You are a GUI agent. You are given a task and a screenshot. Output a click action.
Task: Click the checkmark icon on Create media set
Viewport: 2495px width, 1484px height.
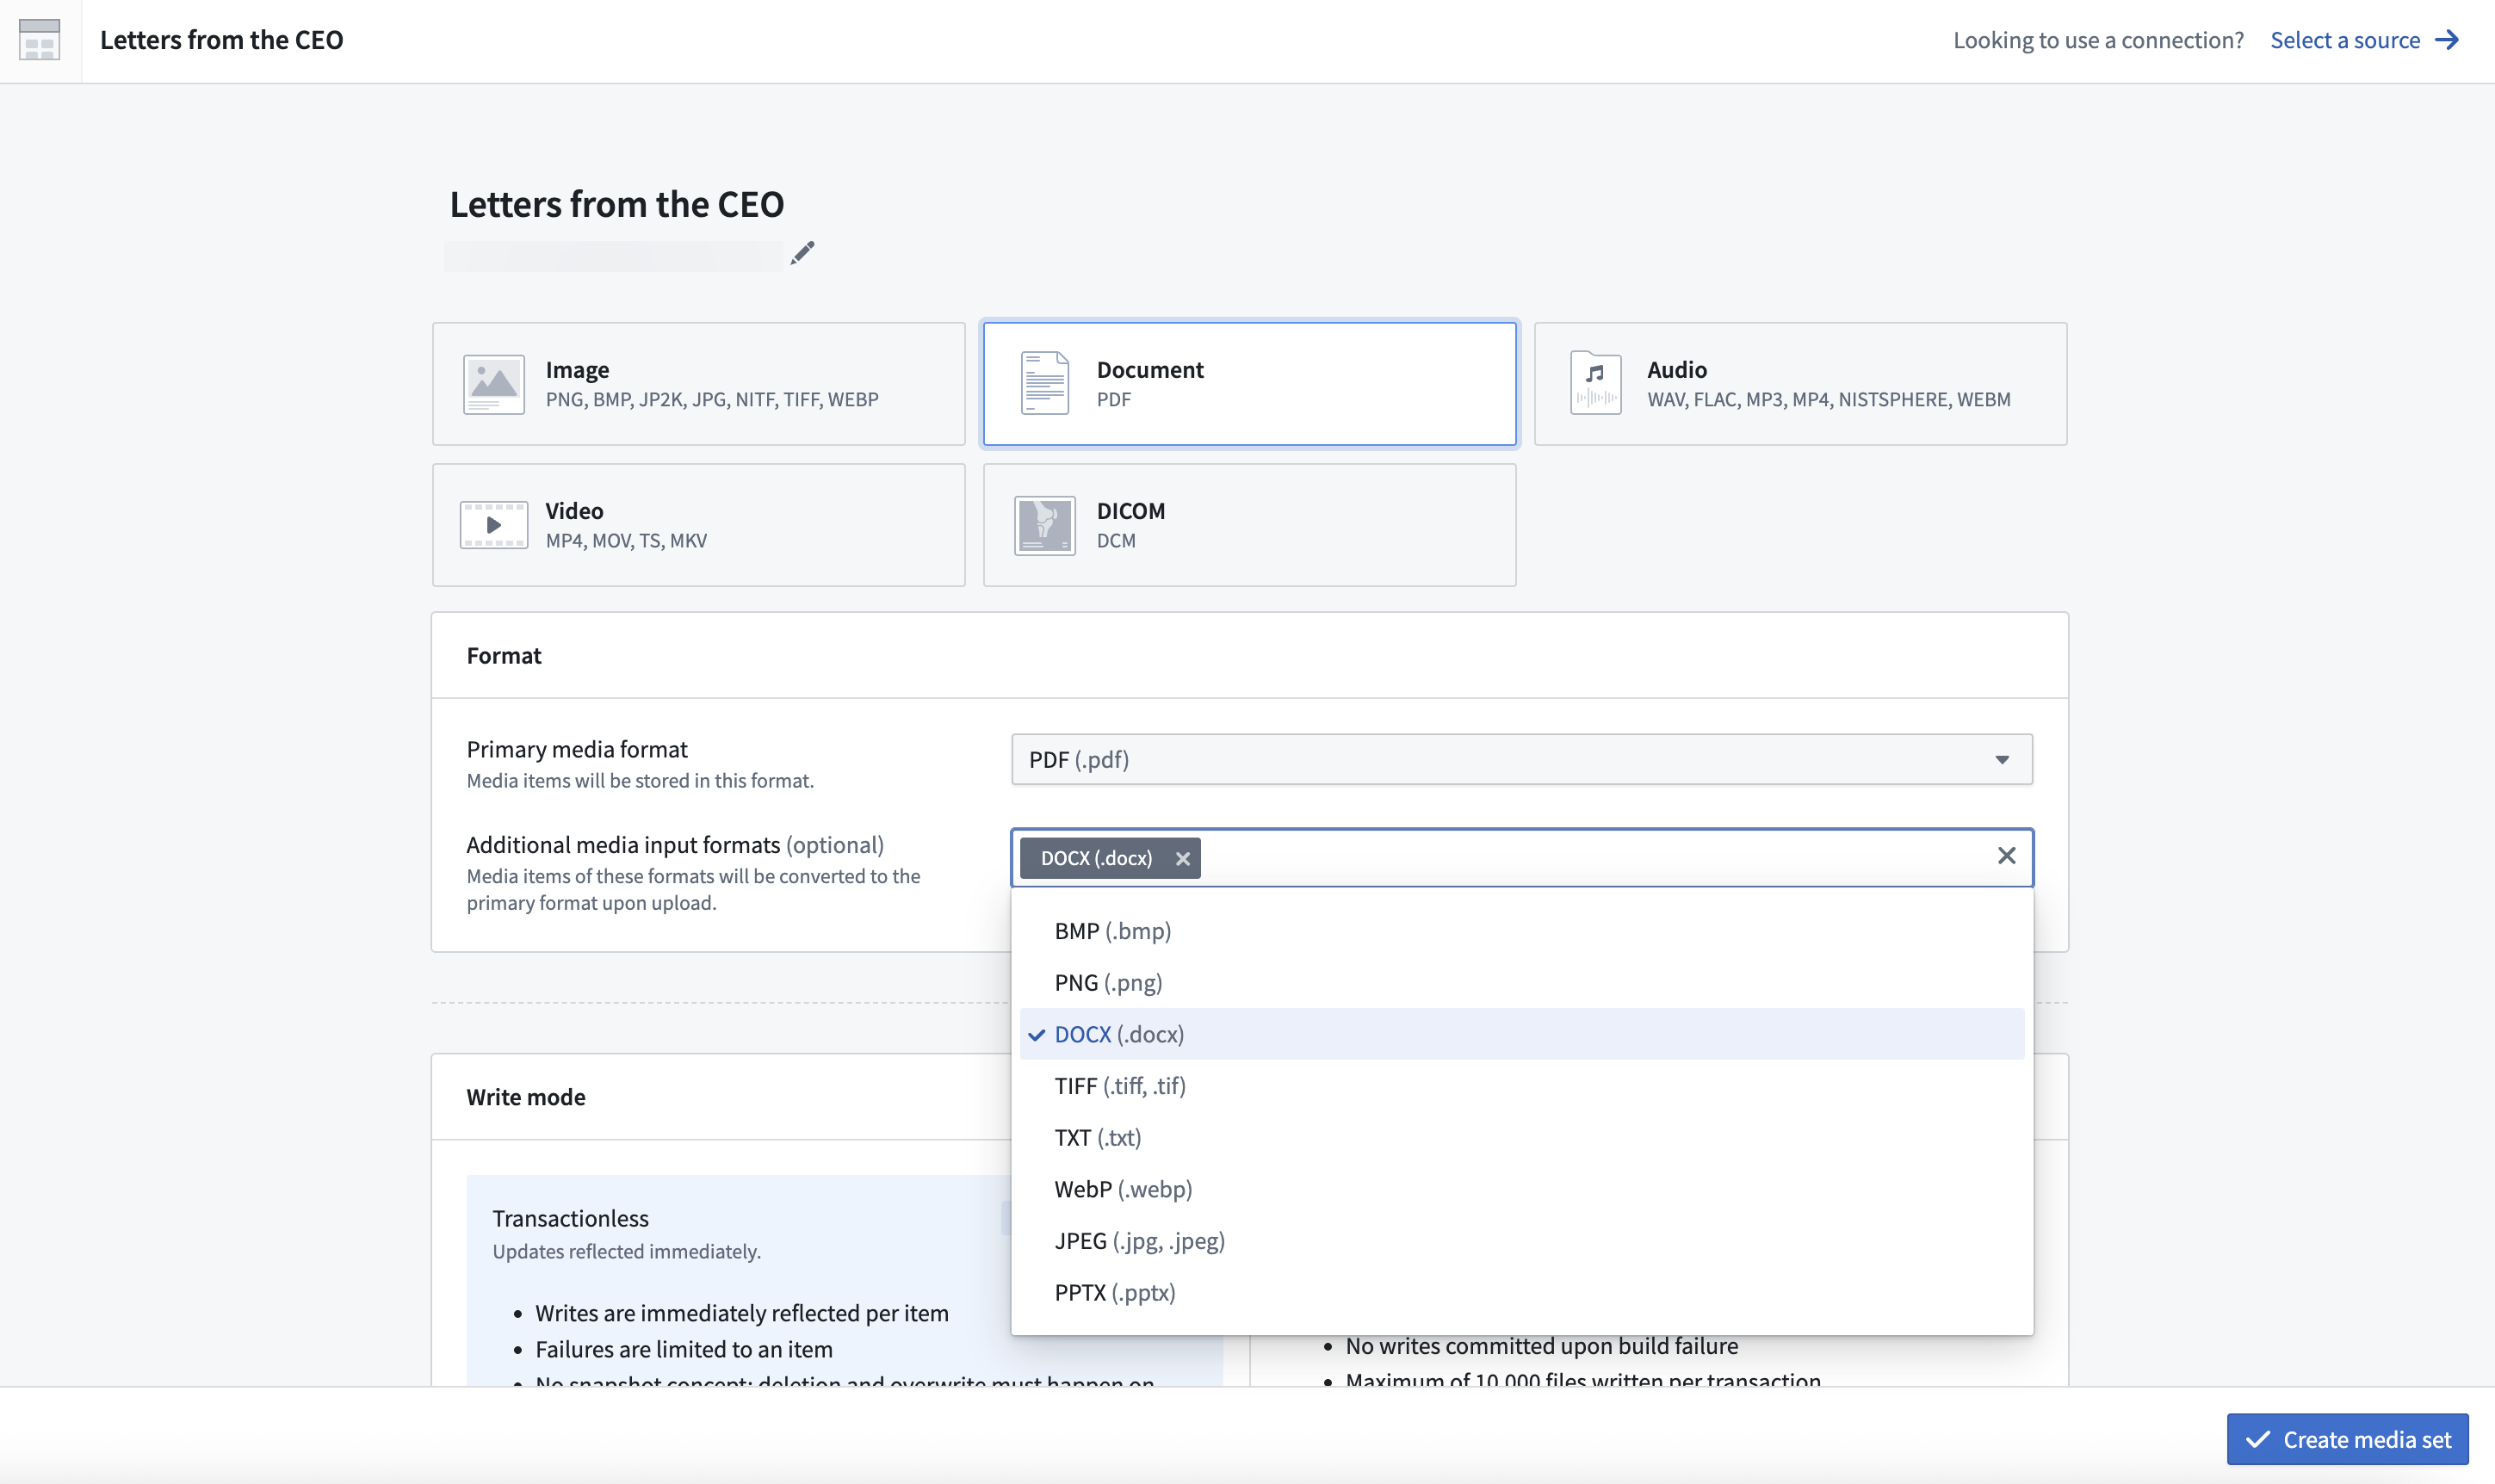click(x=2257, y=1438)
